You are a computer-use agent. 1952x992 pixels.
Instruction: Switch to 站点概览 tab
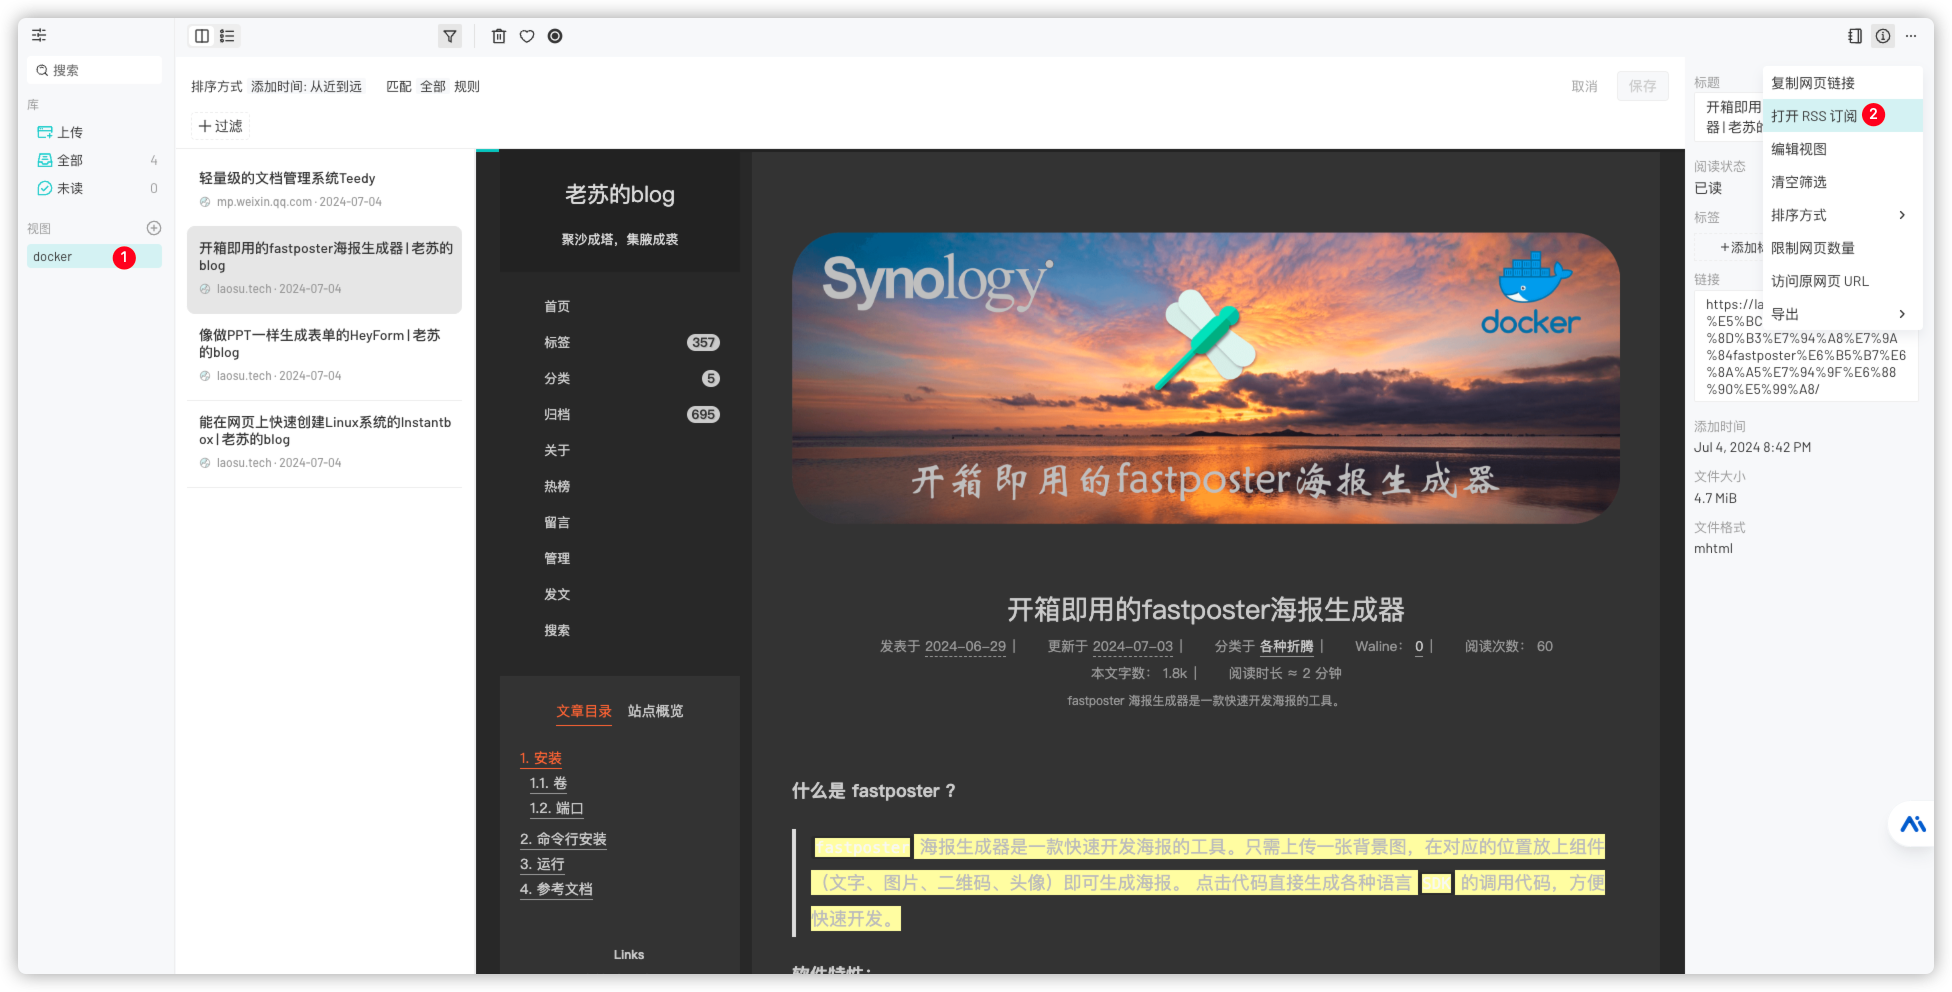tap(655, 711)
